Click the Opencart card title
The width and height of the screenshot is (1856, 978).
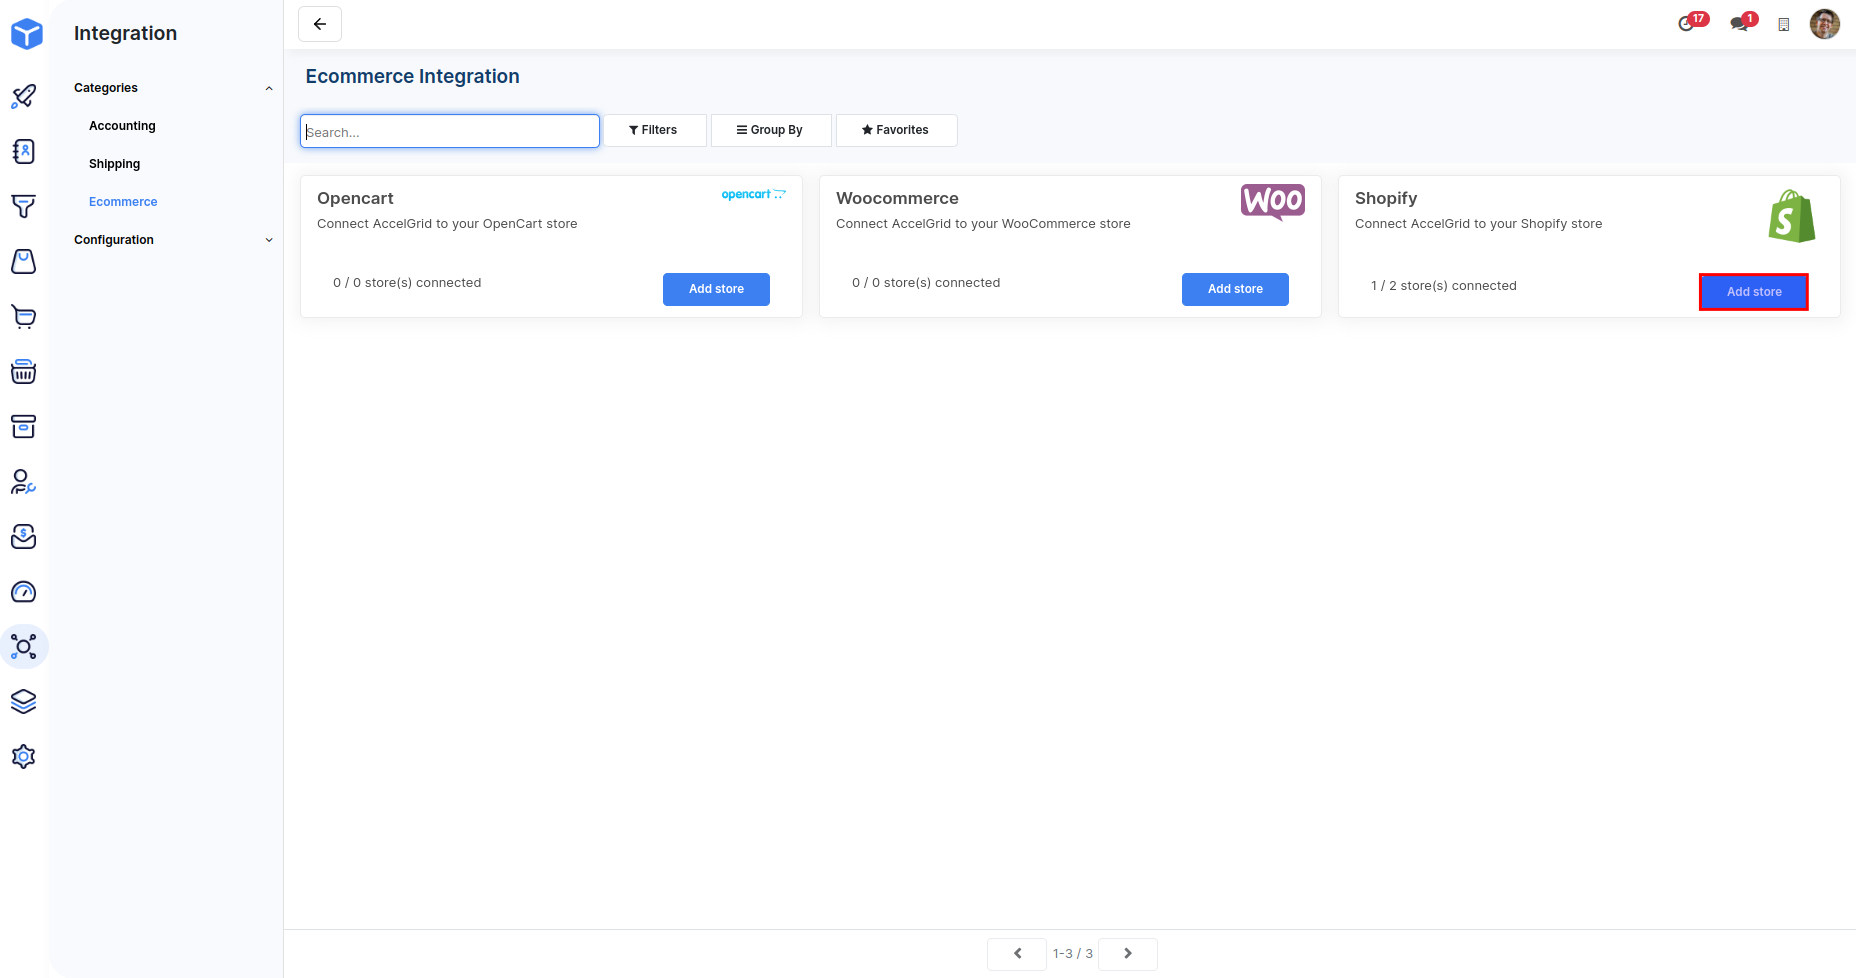pos(355,198)
